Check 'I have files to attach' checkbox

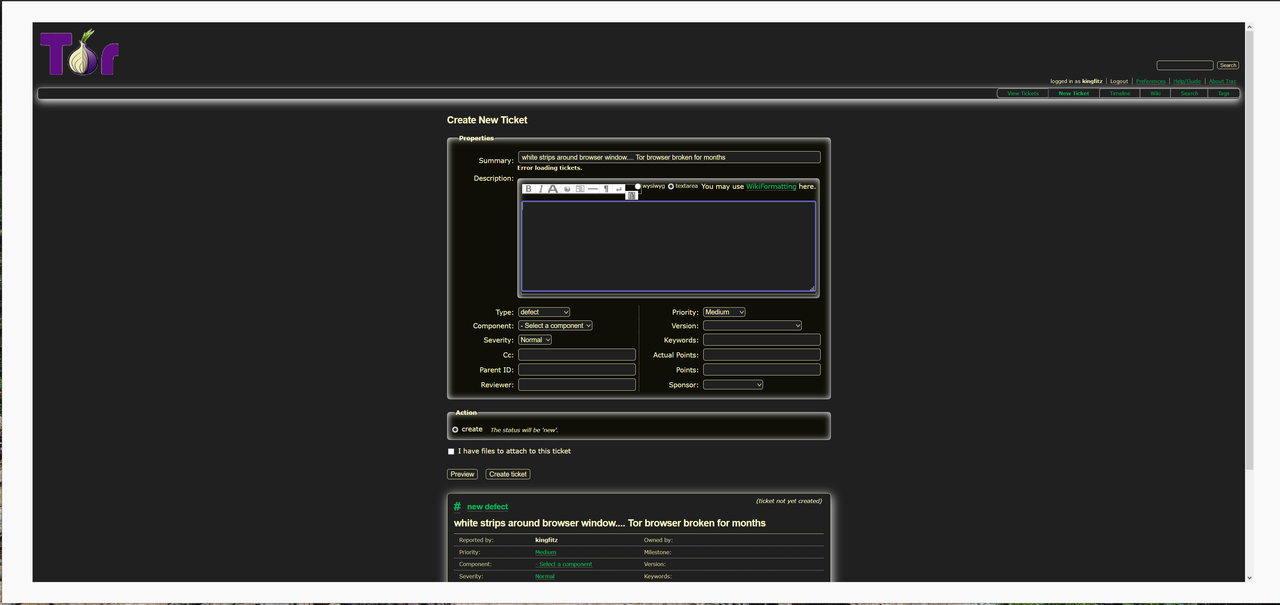click(x=451, y=451)
